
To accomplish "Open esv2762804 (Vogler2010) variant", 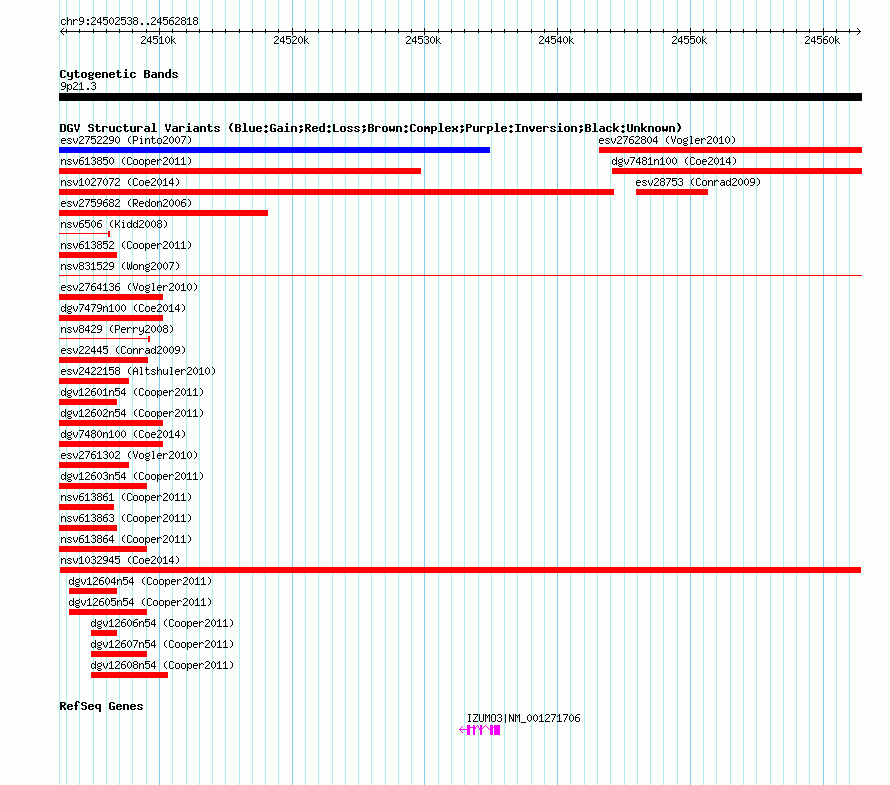I will click(x=667, y=140).
